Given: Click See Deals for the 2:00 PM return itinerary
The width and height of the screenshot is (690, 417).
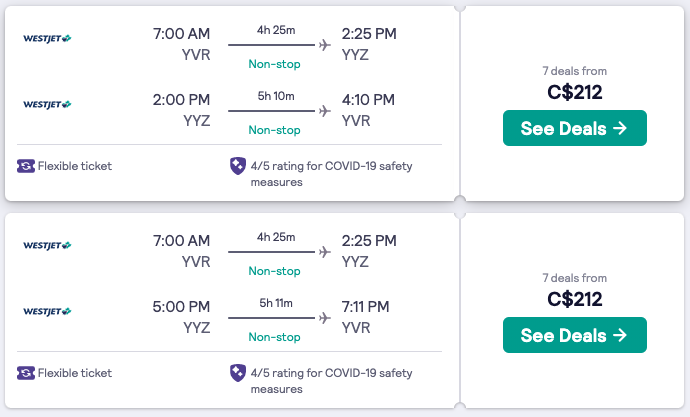Looking at the screenshot, I should coord(575,128).
